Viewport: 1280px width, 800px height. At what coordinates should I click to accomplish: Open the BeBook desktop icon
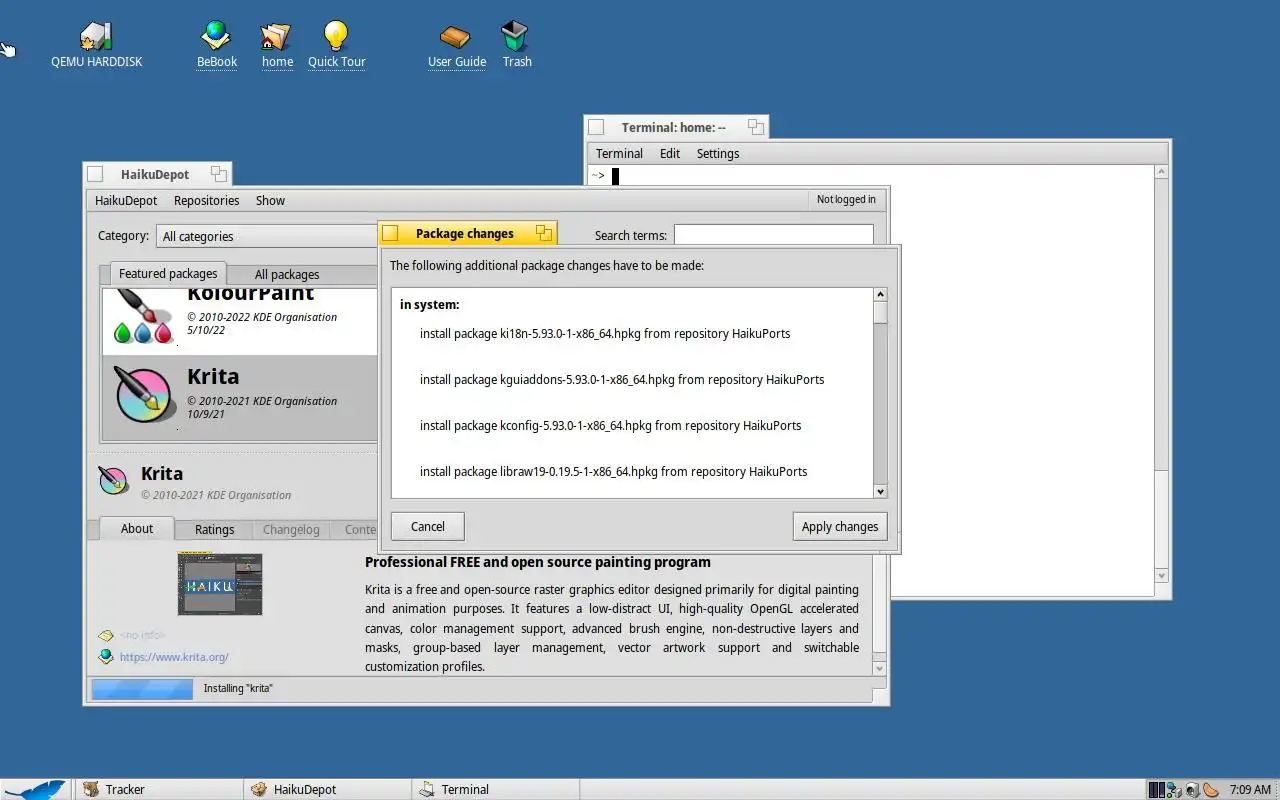point(216,36)
